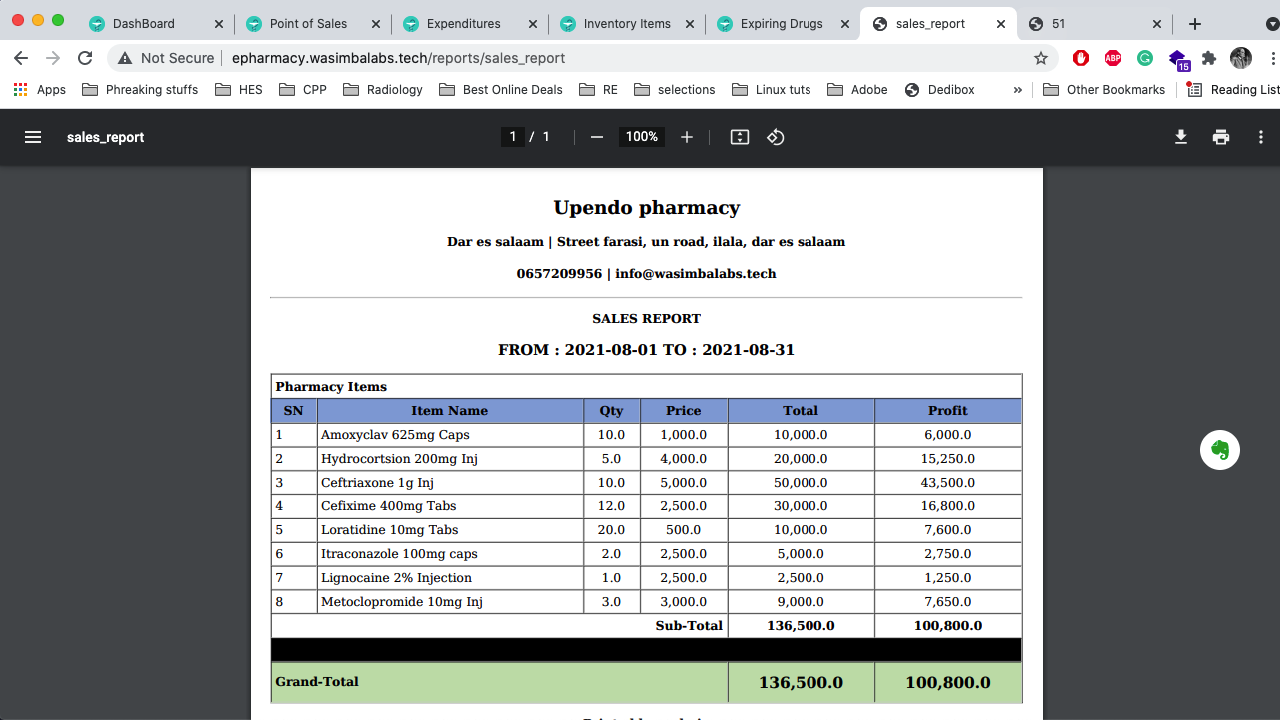Open the Apps shortcut in bookmarks bar

click(40, 90)
